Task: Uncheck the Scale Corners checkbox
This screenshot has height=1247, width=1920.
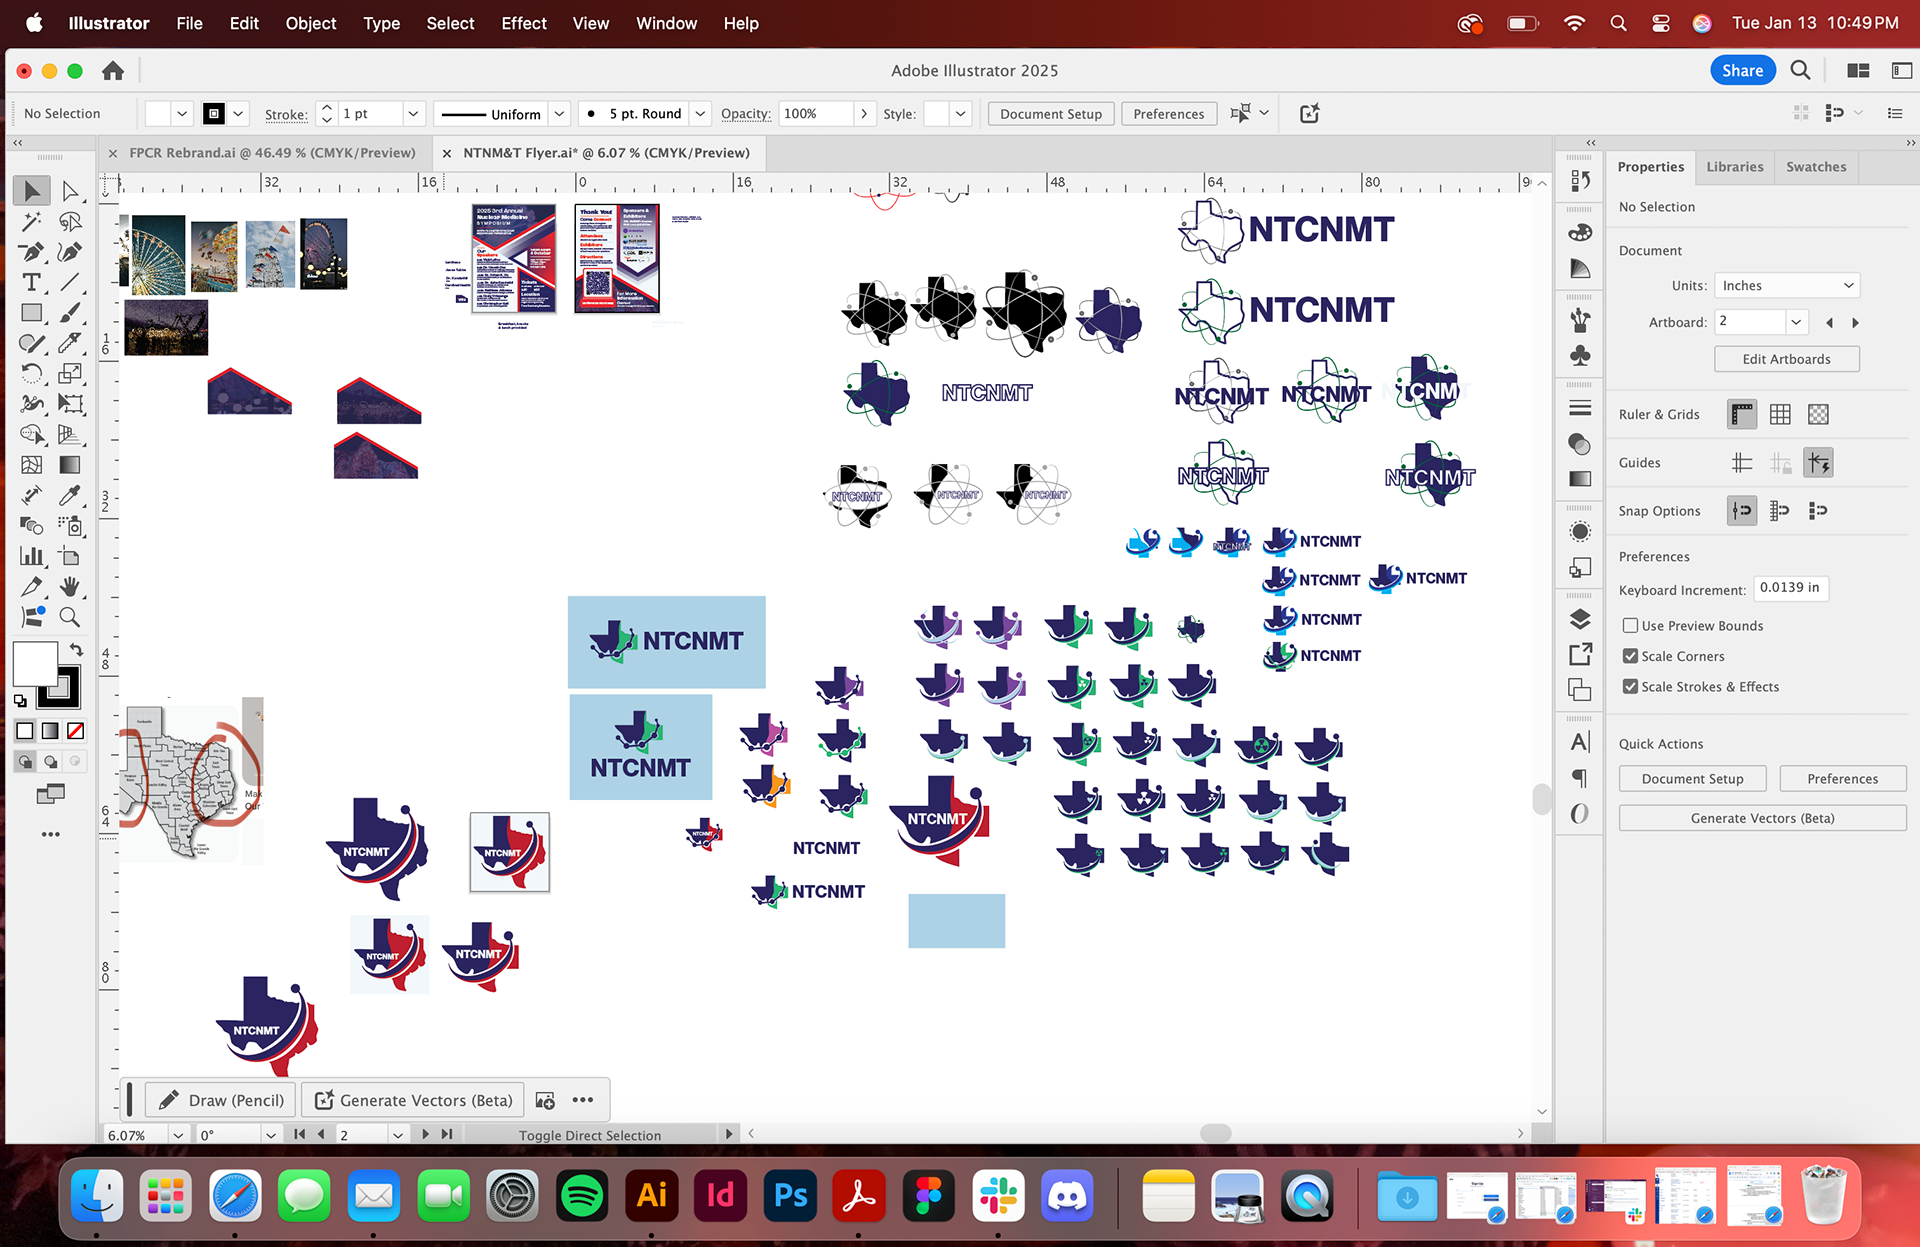Action: pyautogui.click(x=1630, y=656)
